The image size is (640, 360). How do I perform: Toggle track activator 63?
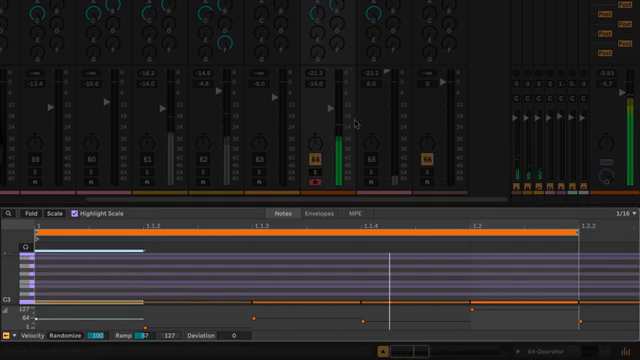tap(259, 160)
